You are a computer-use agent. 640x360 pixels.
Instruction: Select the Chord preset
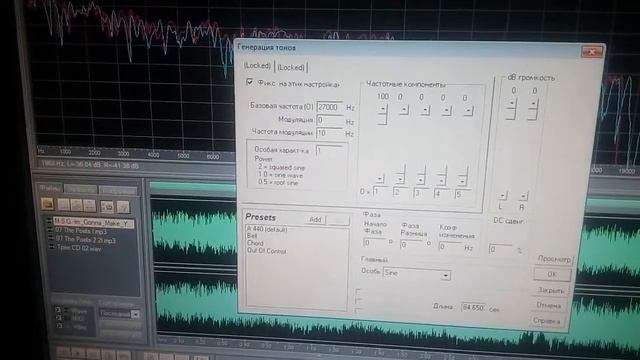tap(255, 243)
